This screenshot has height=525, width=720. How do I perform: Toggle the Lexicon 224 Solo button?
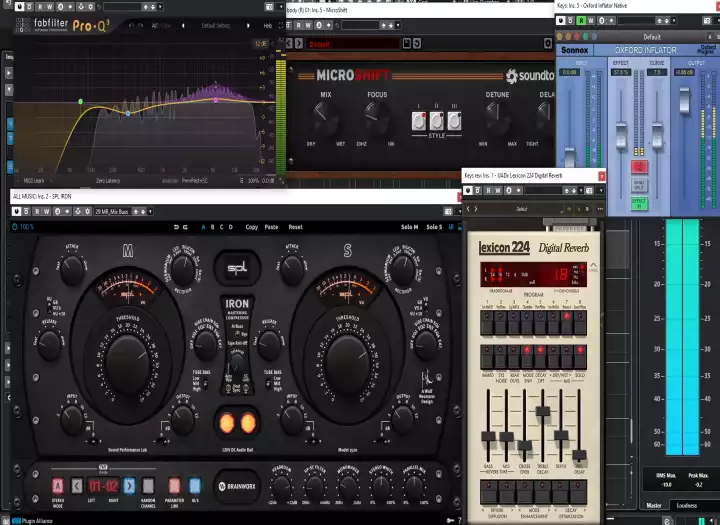(x=579, y=357)
